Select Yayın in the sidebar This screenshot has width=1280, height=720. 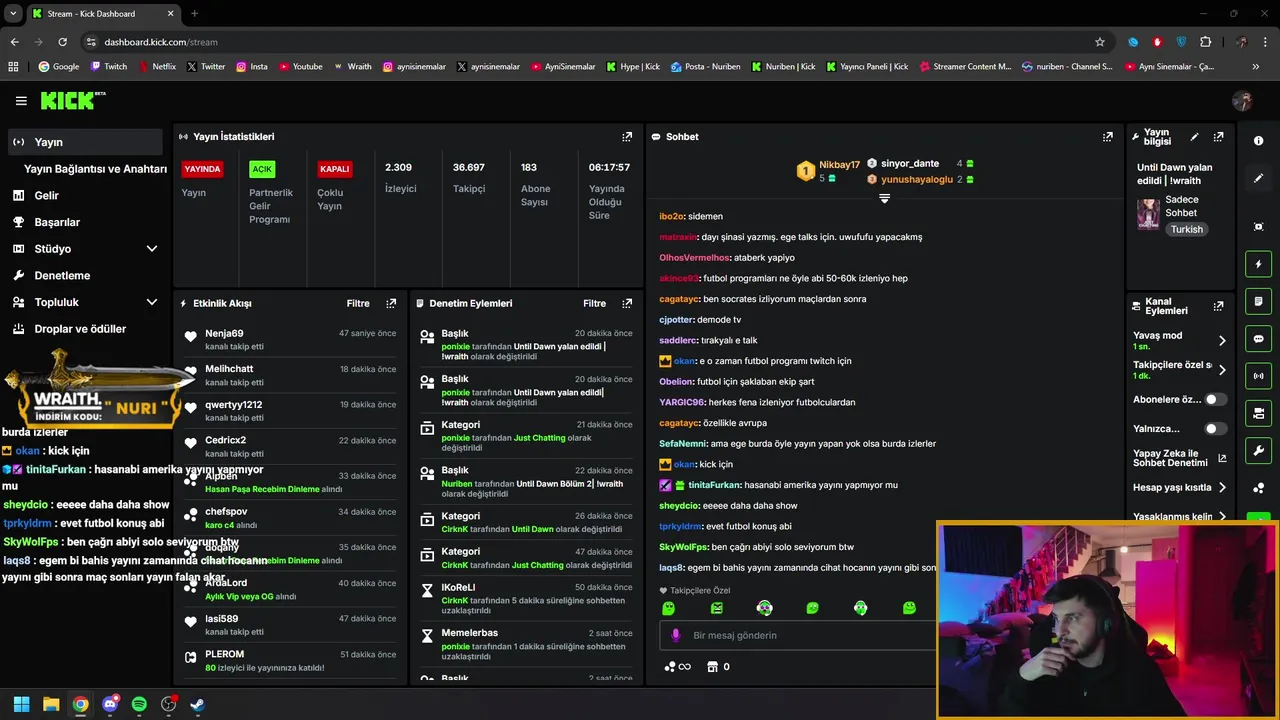(85, 142)
